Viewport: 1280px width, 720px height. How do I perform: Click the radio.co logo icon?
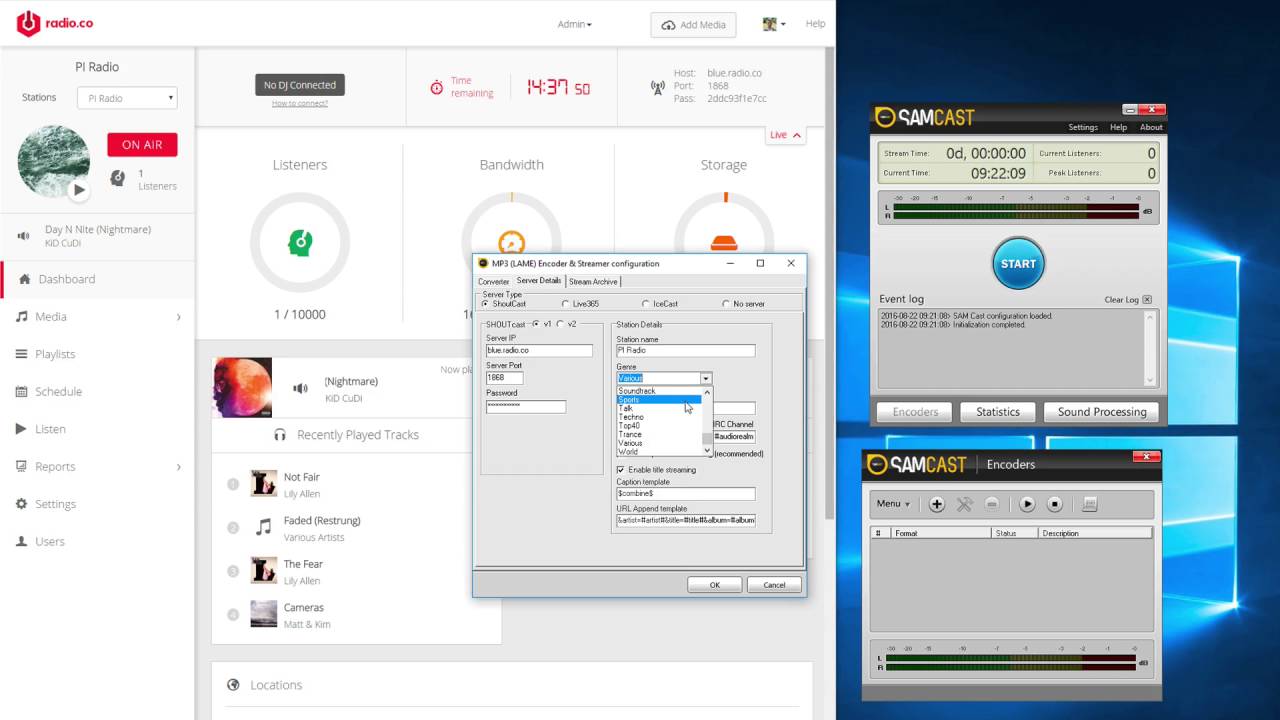pyautogui.click(x=29, y=23)
